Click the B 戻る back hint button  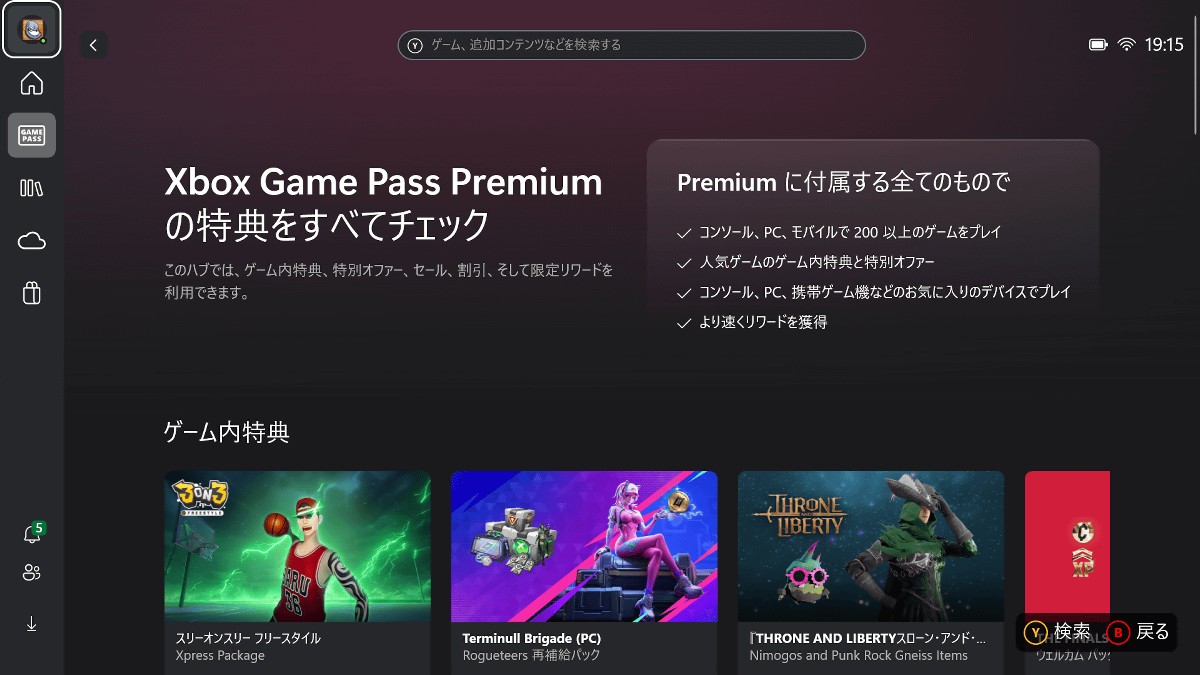pos(1138,632)
